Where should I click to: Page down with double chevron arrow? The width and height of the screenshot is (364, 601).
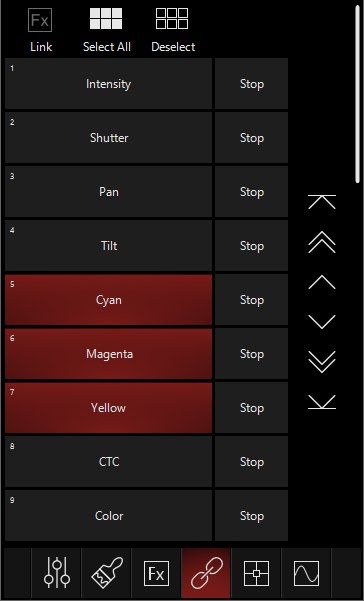click(x=322, y=362)
